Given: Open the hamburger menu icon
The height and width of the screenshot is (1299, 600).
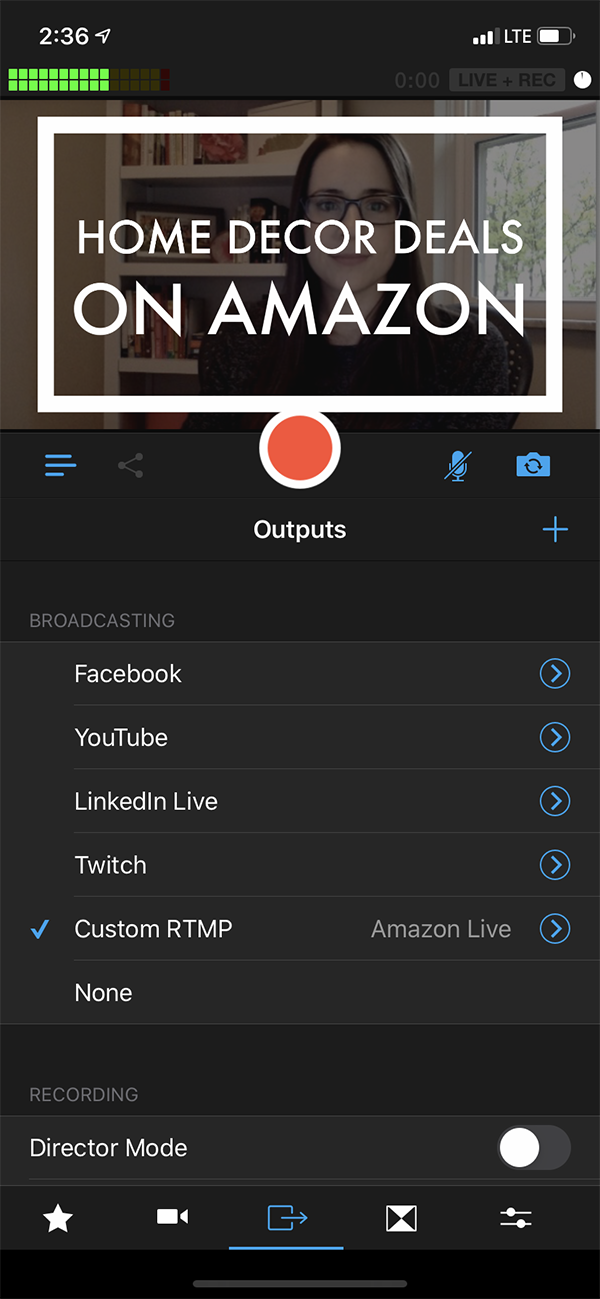Looking at the screenshot, I should (60, 465).
